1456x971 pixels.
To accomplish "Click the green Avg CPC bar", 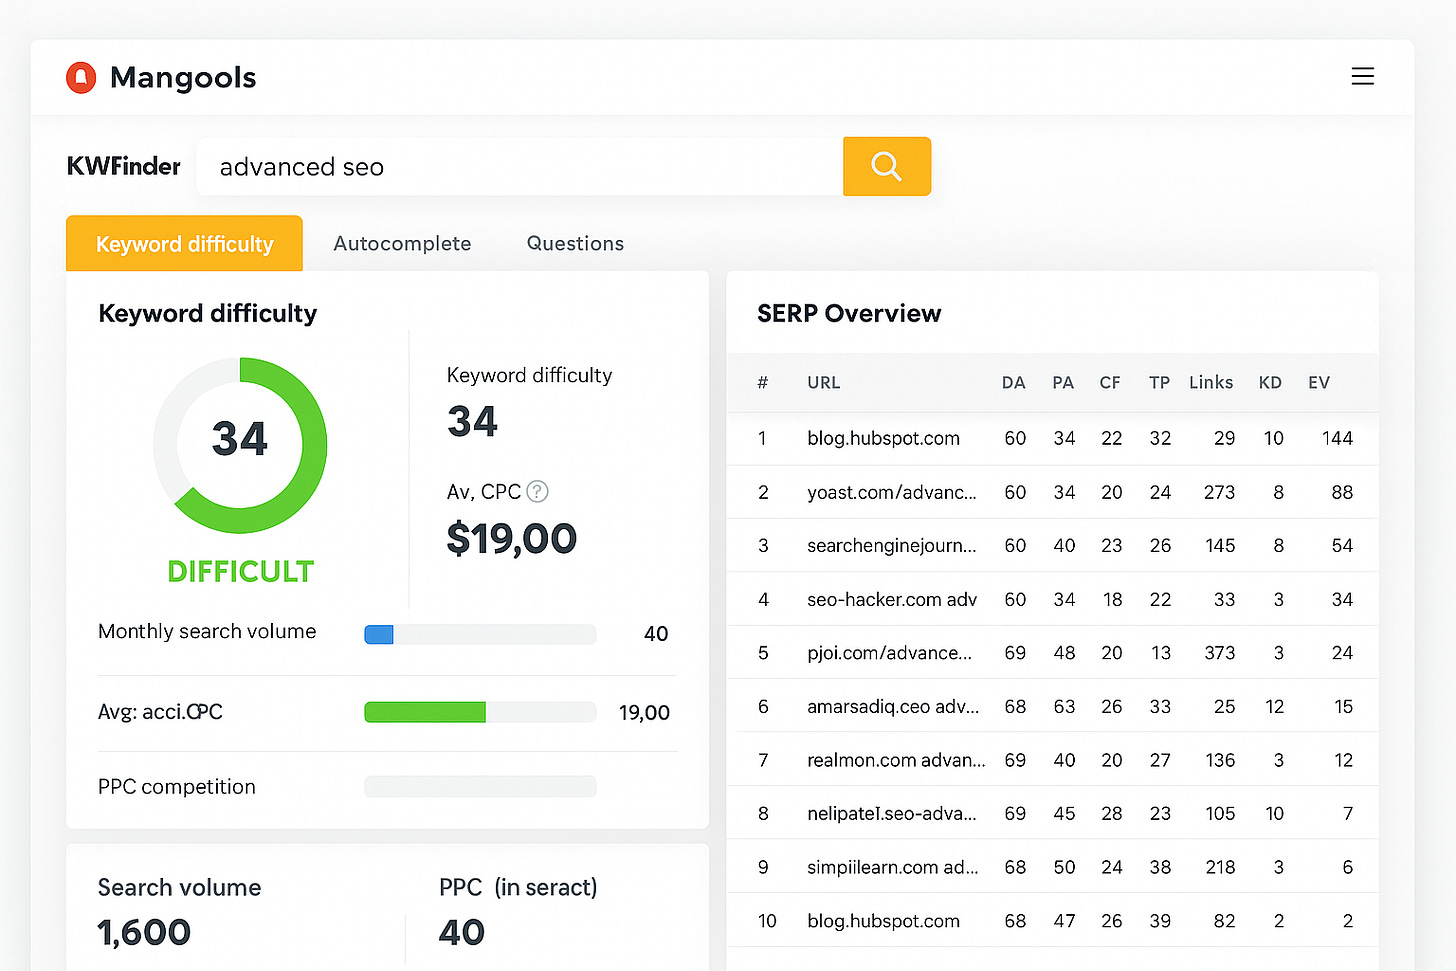I will 425,712.
